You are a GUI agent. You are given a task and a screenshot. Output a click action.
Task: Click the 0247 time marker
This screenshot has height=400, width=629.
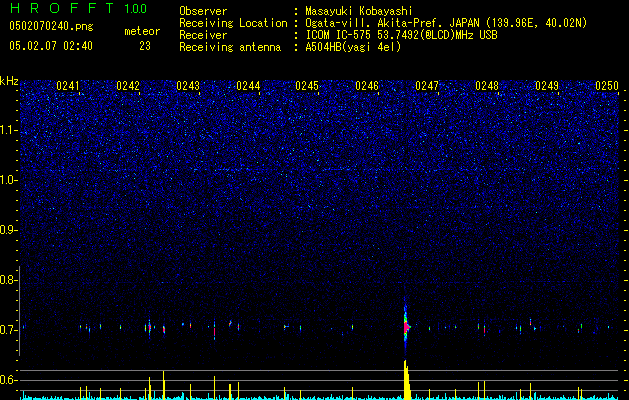pos(427,86)
